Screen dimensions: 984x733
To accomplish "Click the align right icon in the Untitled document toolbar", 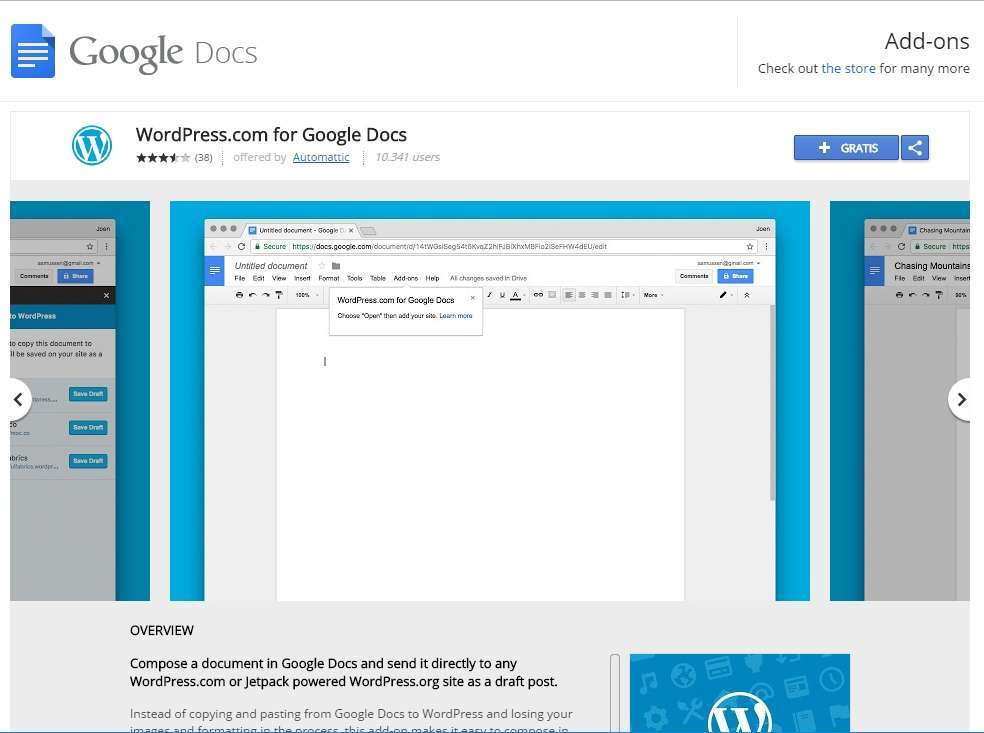I will [x=594, y=295].
